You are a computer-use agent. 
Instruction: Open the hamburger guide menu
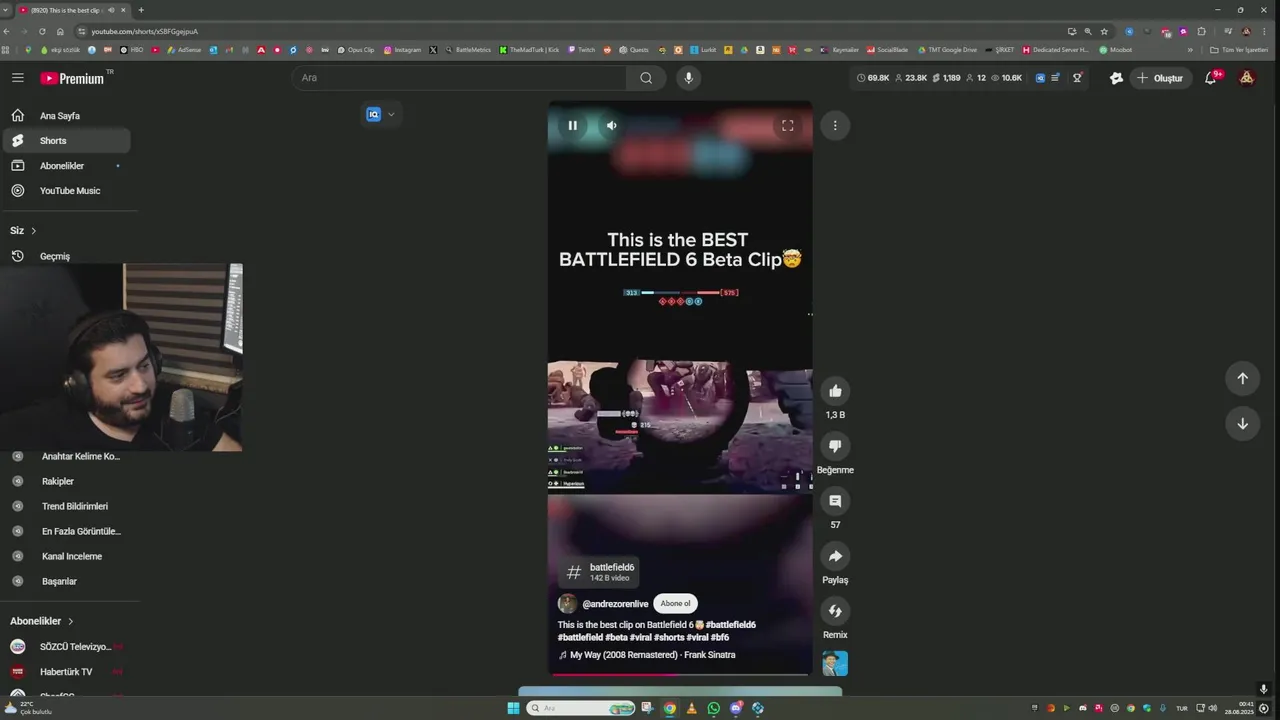coord(18,78)
